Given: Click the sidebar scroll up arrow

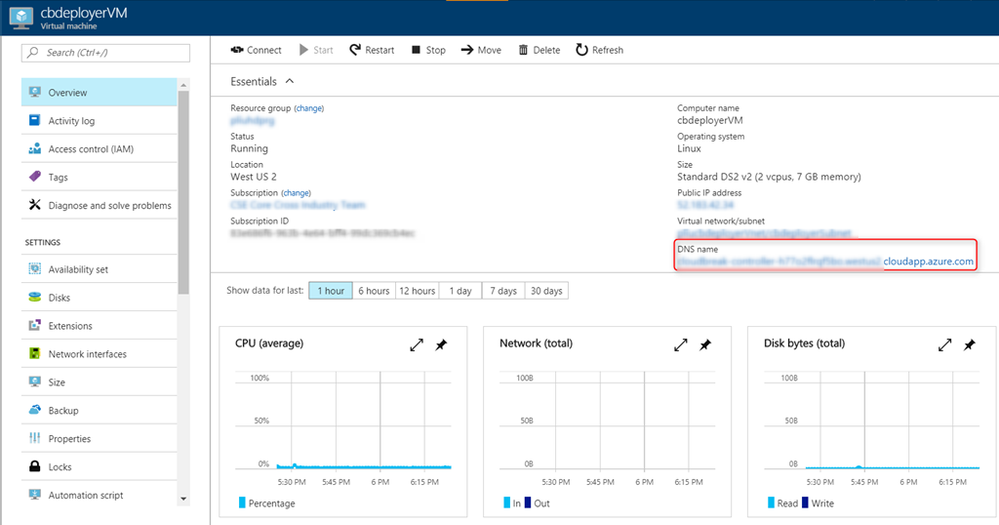Looking at the screenshot, I should [183, 85].
